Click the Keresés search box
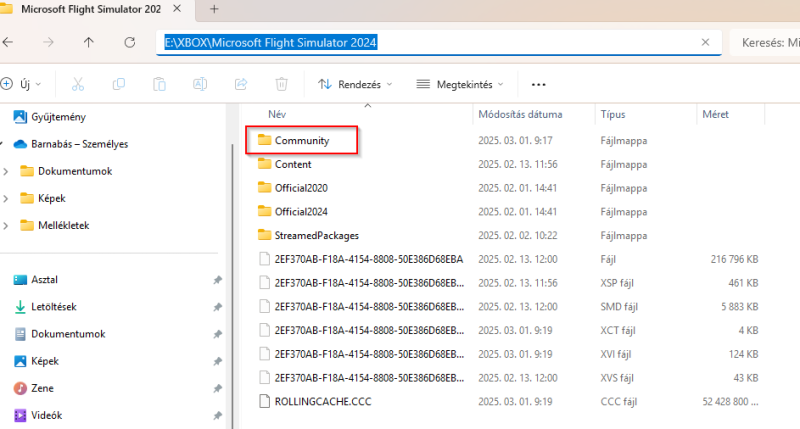This screenshot has height=429, width=800. coord(765,43)
